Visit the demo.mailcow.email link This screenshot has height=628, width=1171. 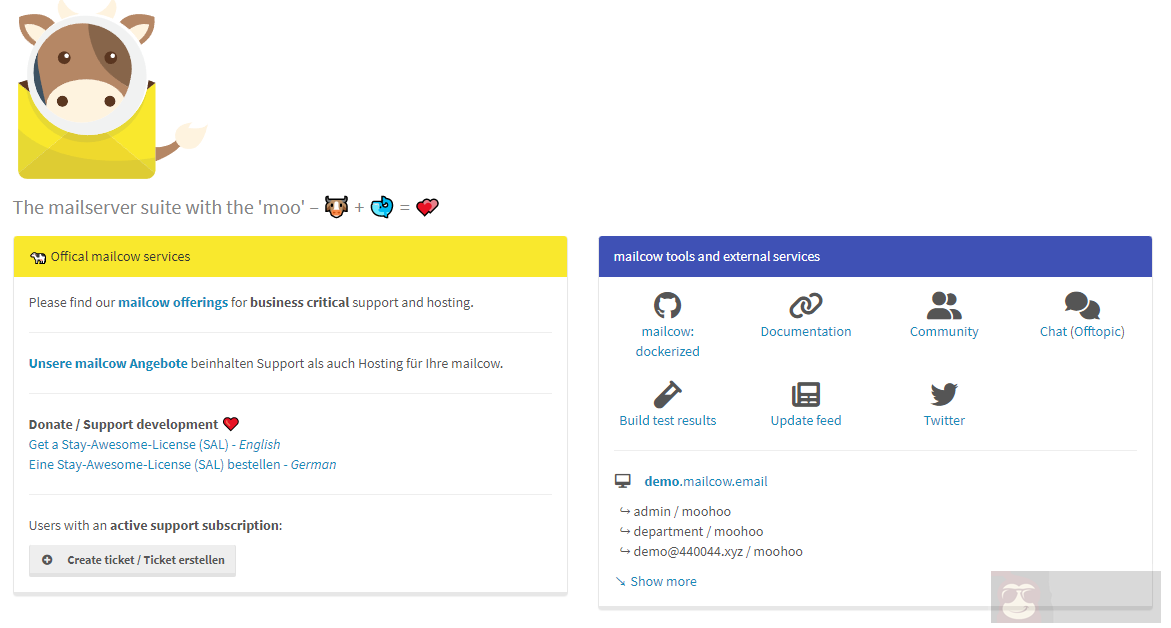[706, 482]
